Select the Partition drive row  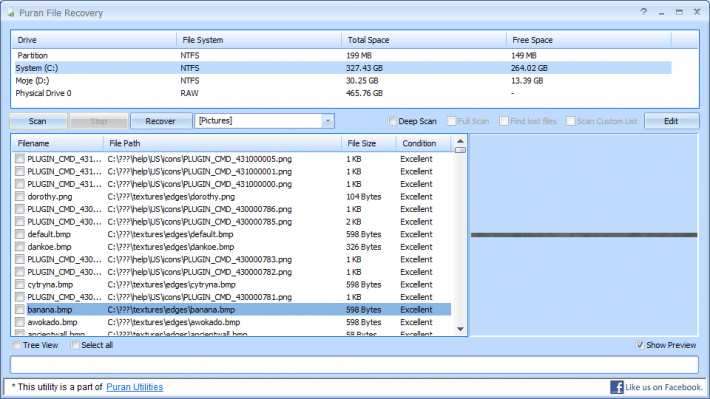point(343,55)
